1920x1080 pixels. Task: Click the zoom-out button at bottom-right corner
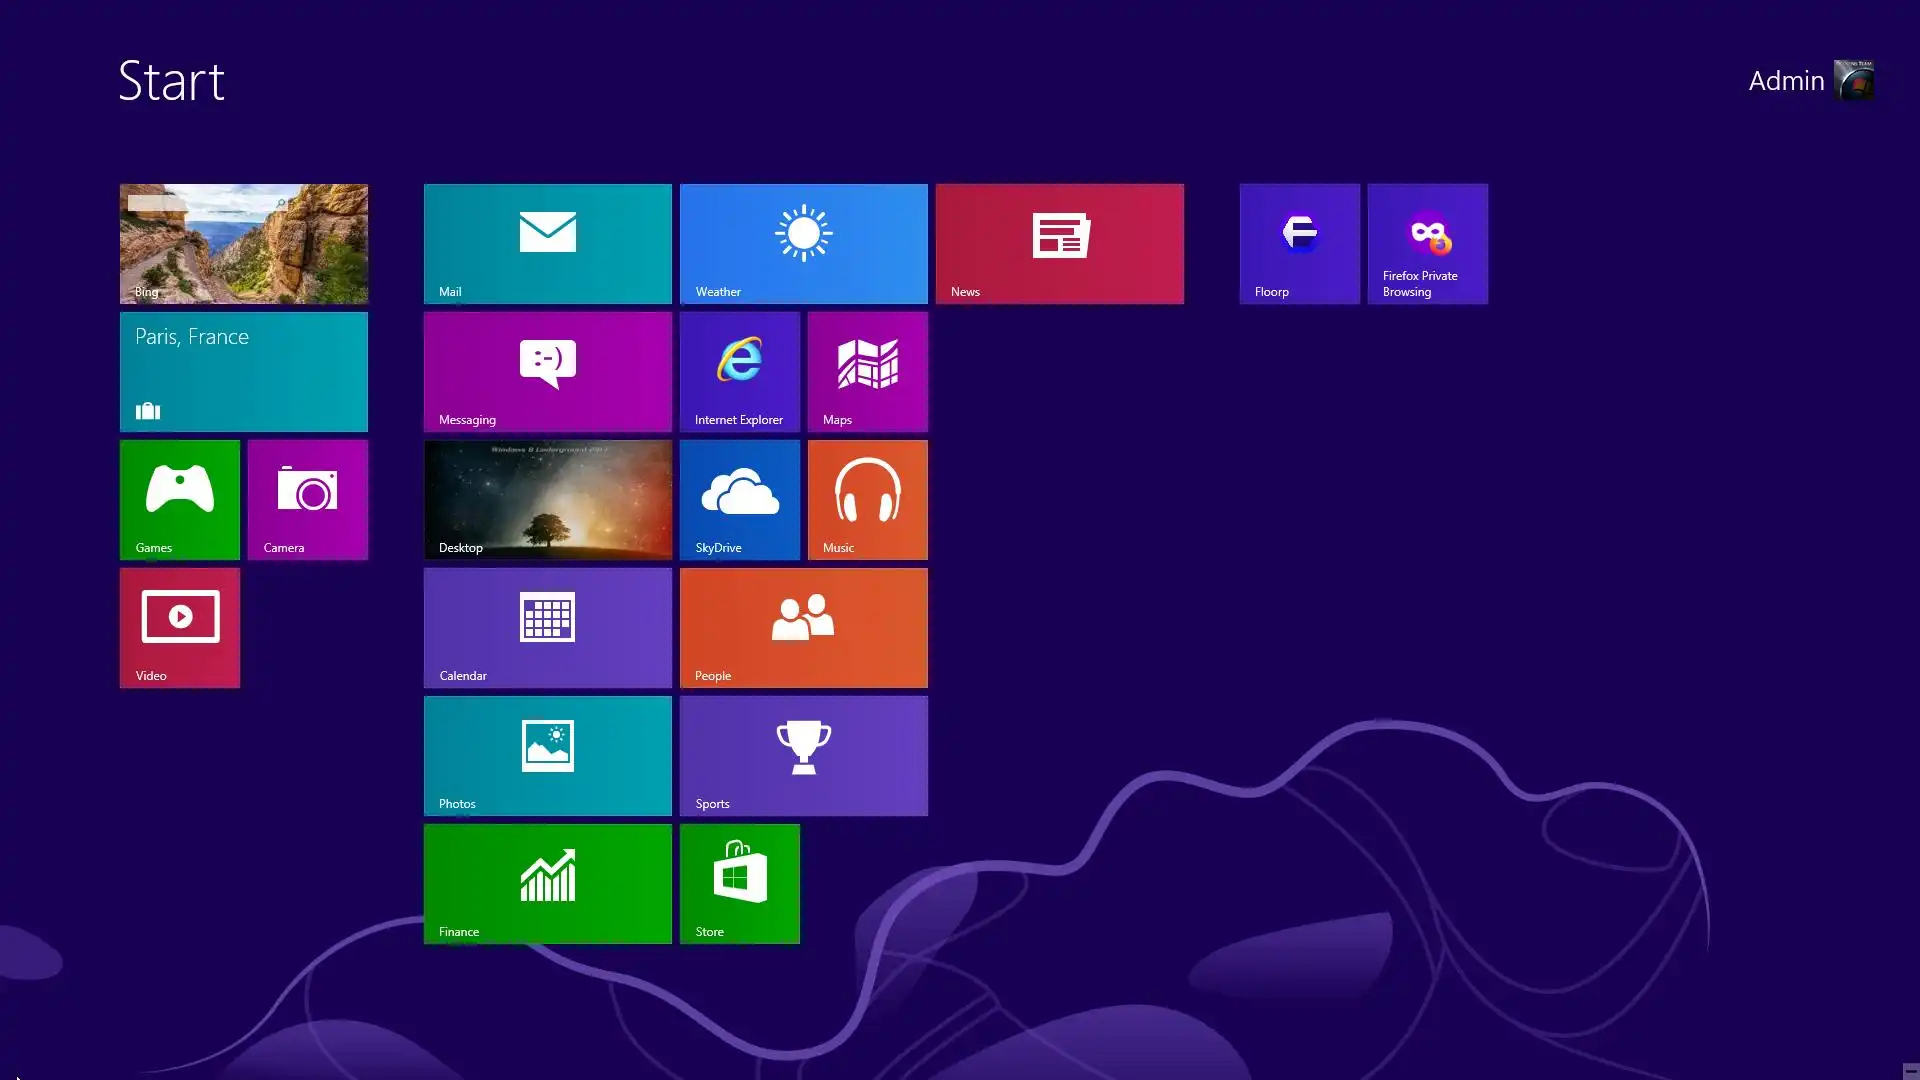(1910, 1070)
